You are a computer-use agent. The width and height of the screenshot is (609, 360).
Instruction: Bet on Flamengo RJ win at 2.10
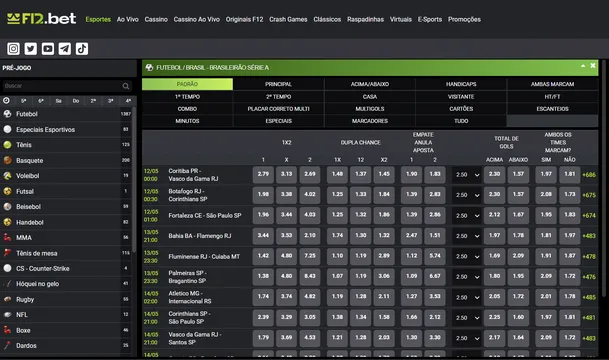pos(310,235)
